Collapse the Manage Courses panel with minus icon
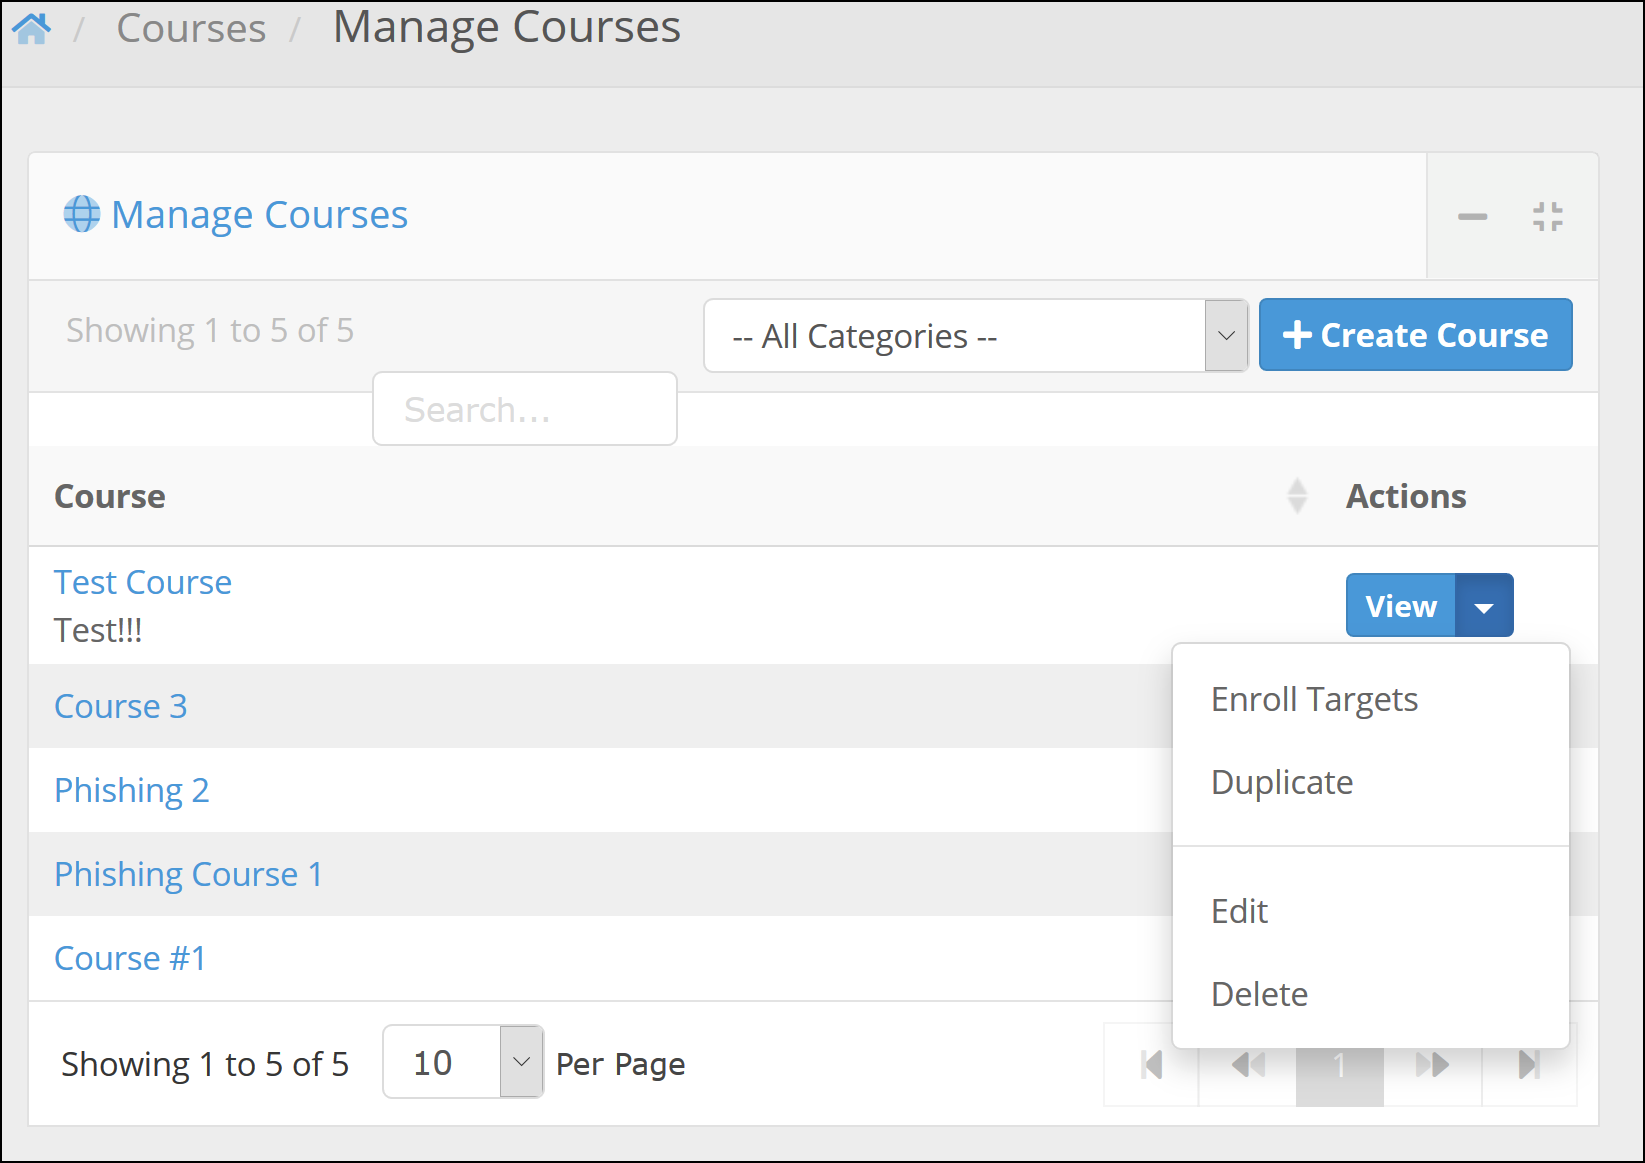 (1471, 216)
